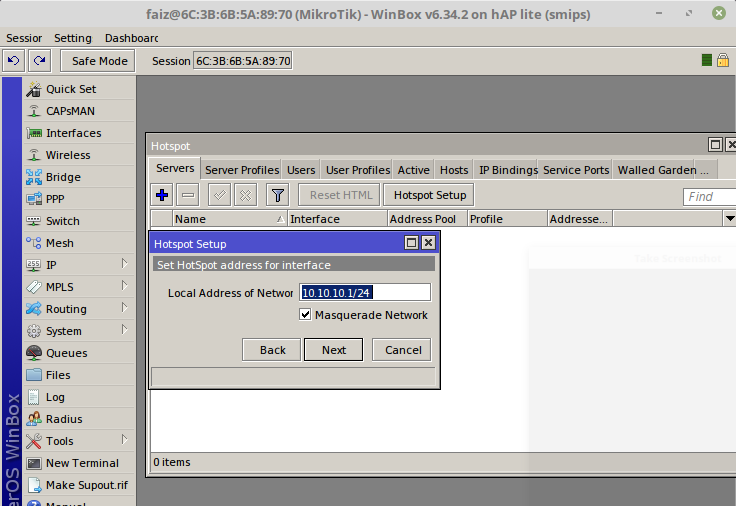Click the cross disable icon in Hotspot toolbar
Viewport: 736px width, 506px height.
click(245, 195)
